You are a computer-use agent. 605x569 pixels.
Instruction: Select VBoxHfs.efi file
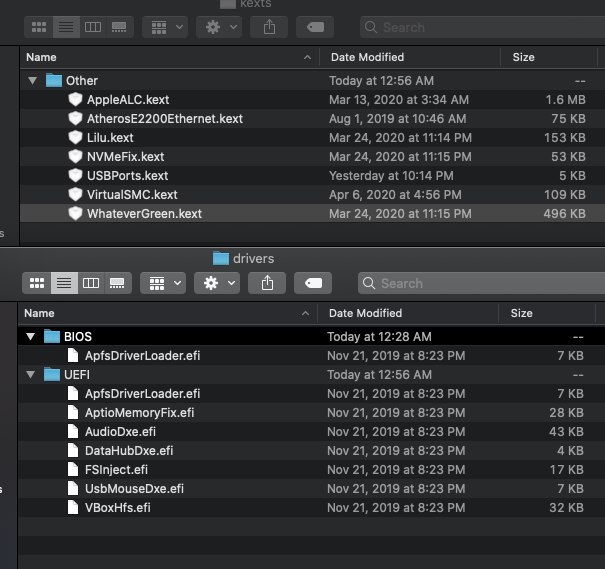[311, 507]
